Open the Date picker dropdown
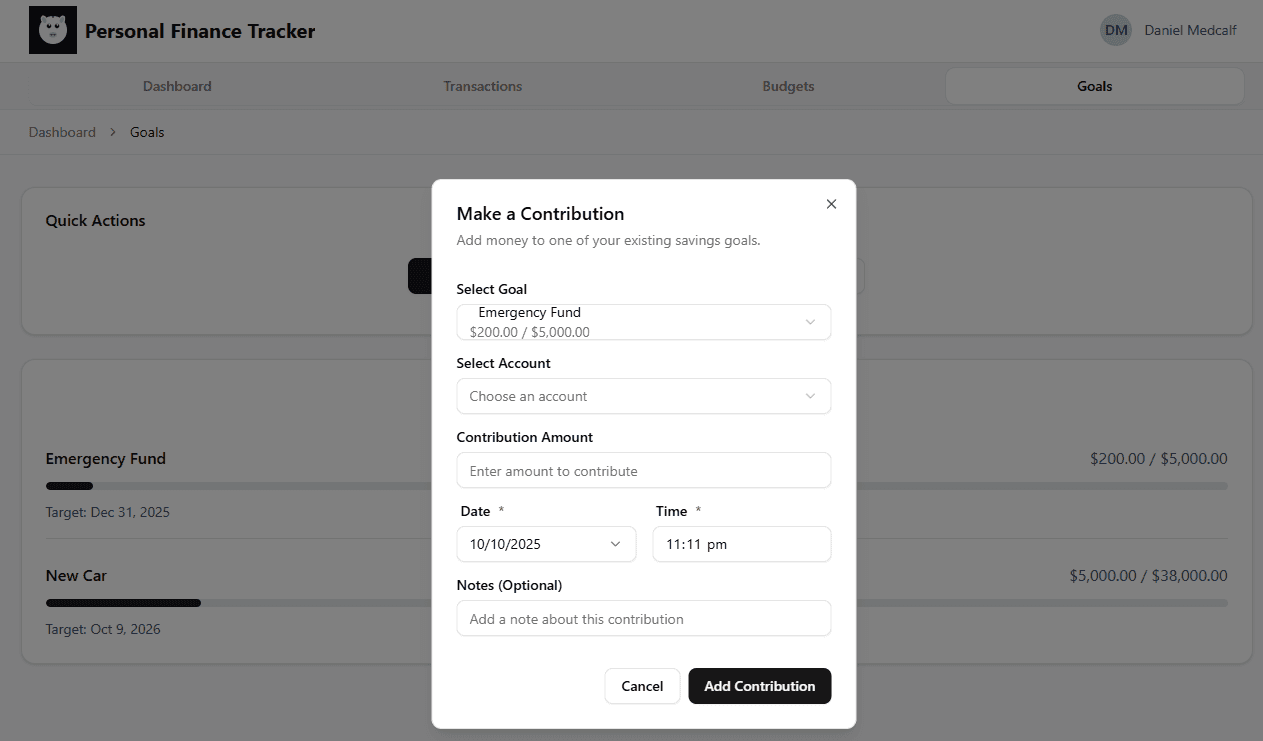Screen dimensions: 1263x741 (546, 544)
